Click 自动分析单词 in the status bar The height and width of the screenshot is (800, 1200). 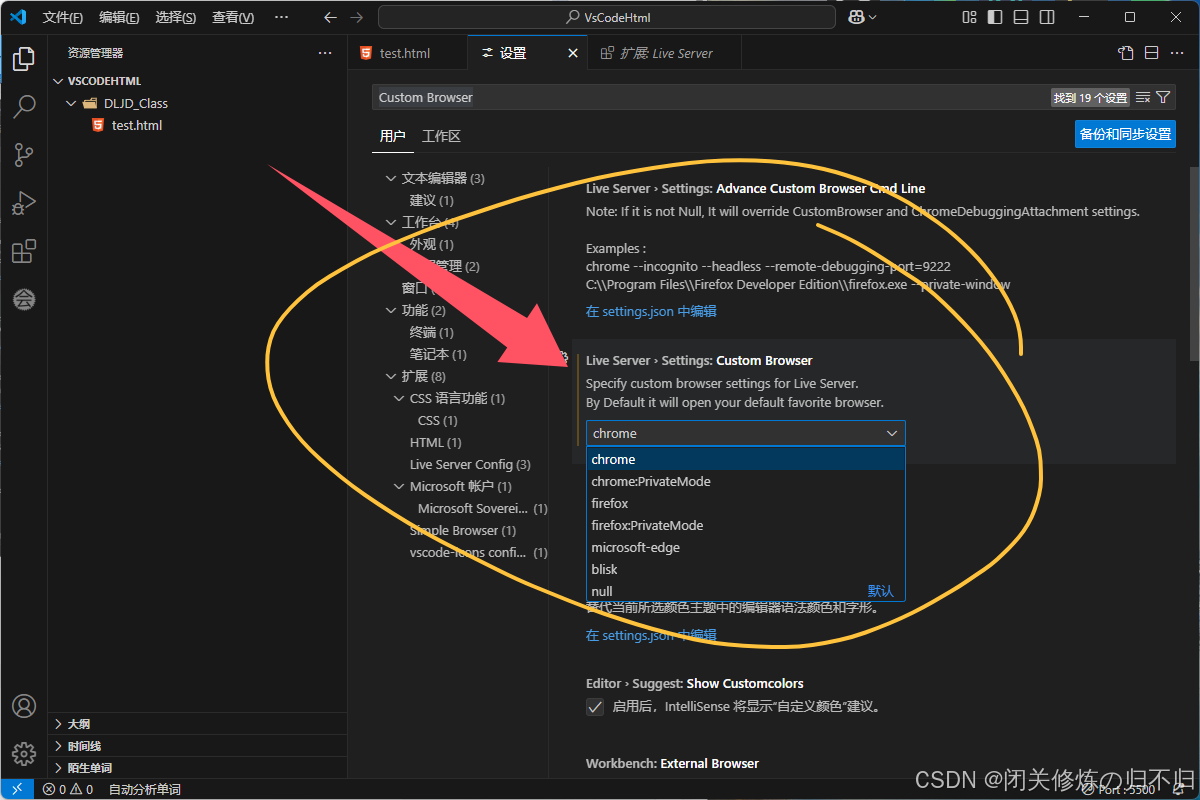[144, 789]
